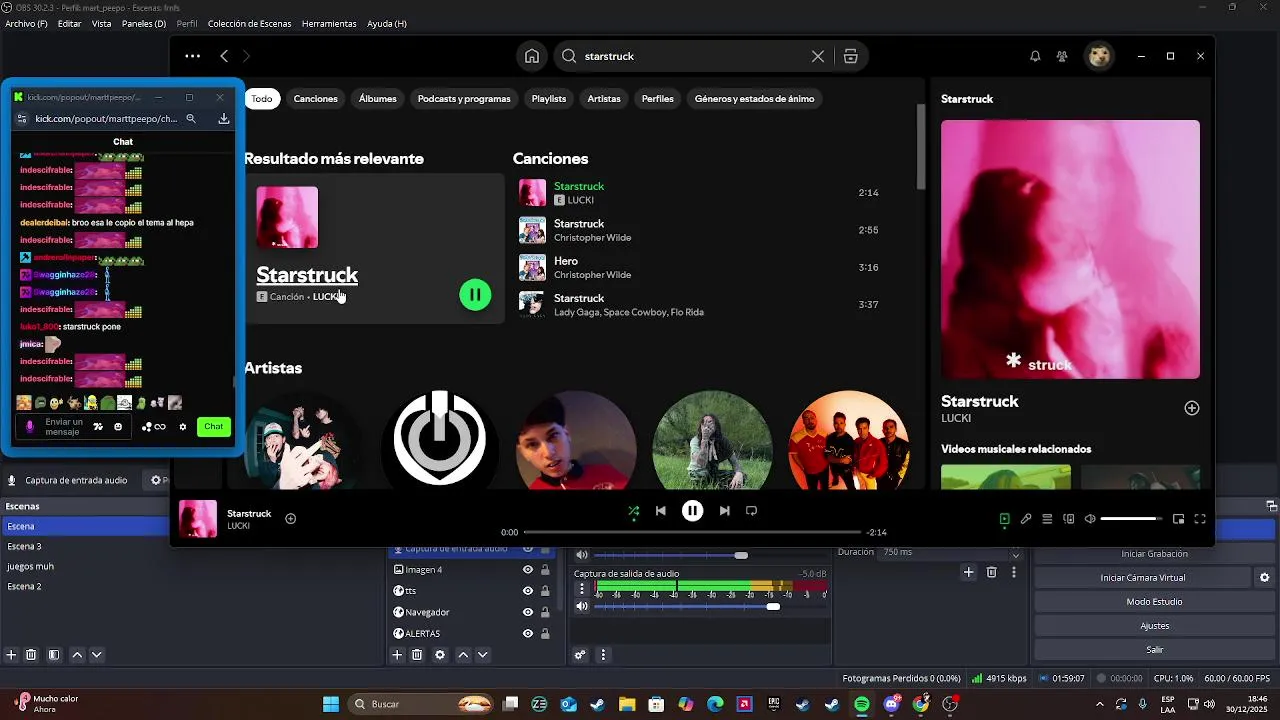Open Spotify profile avatar menu
Image resolution: width=1280 pixels, height=720 pixels.
(x=1100, y=56)
